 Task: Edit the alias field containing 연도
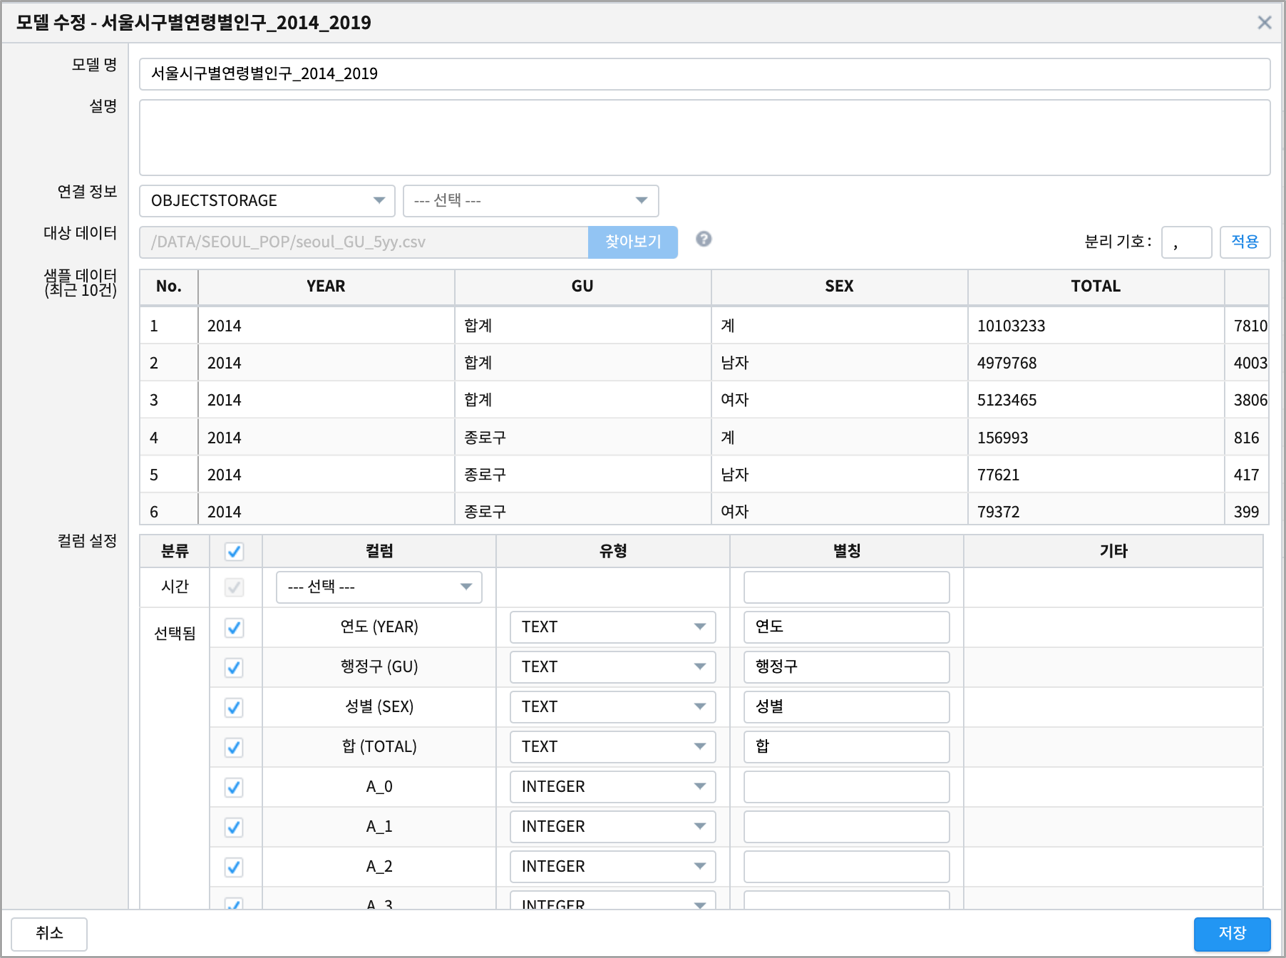[846, 627]
